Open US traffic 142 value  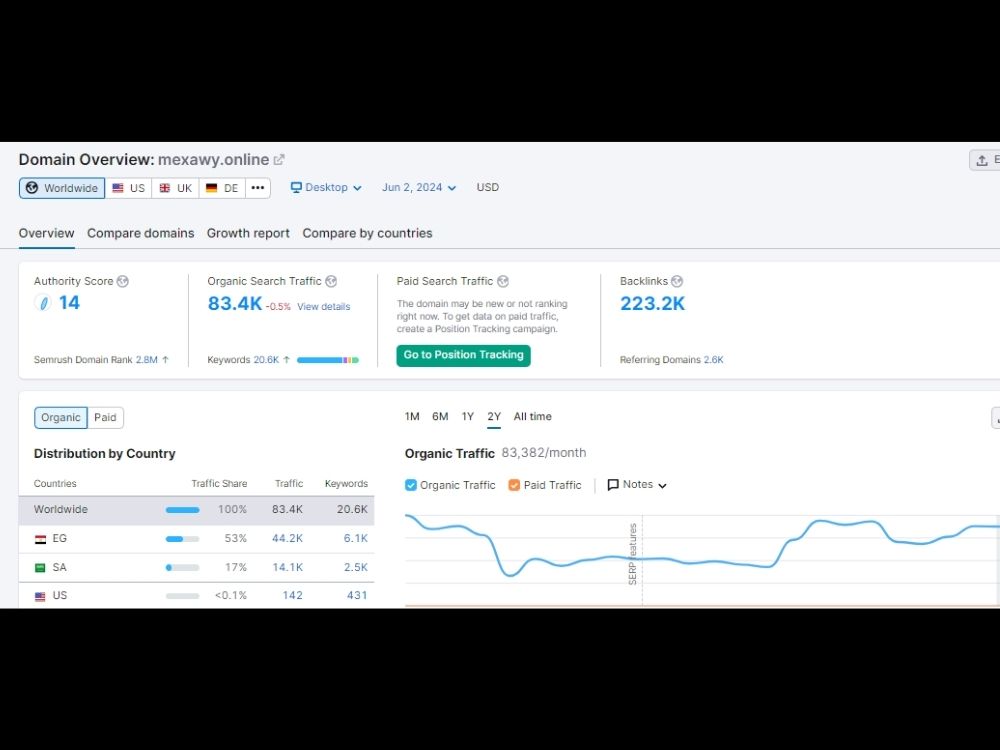coord(292,595)
